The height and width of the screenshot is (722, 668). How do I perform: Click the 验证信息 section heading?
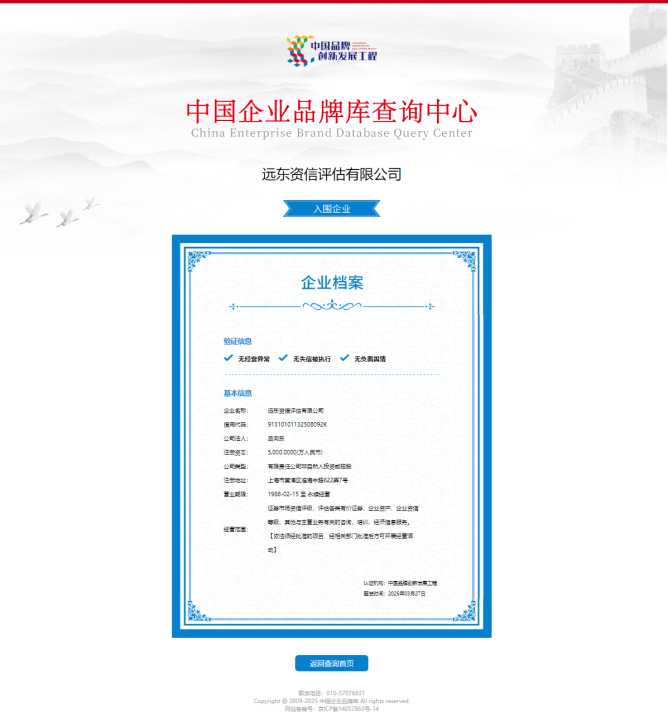click(238, 341)
